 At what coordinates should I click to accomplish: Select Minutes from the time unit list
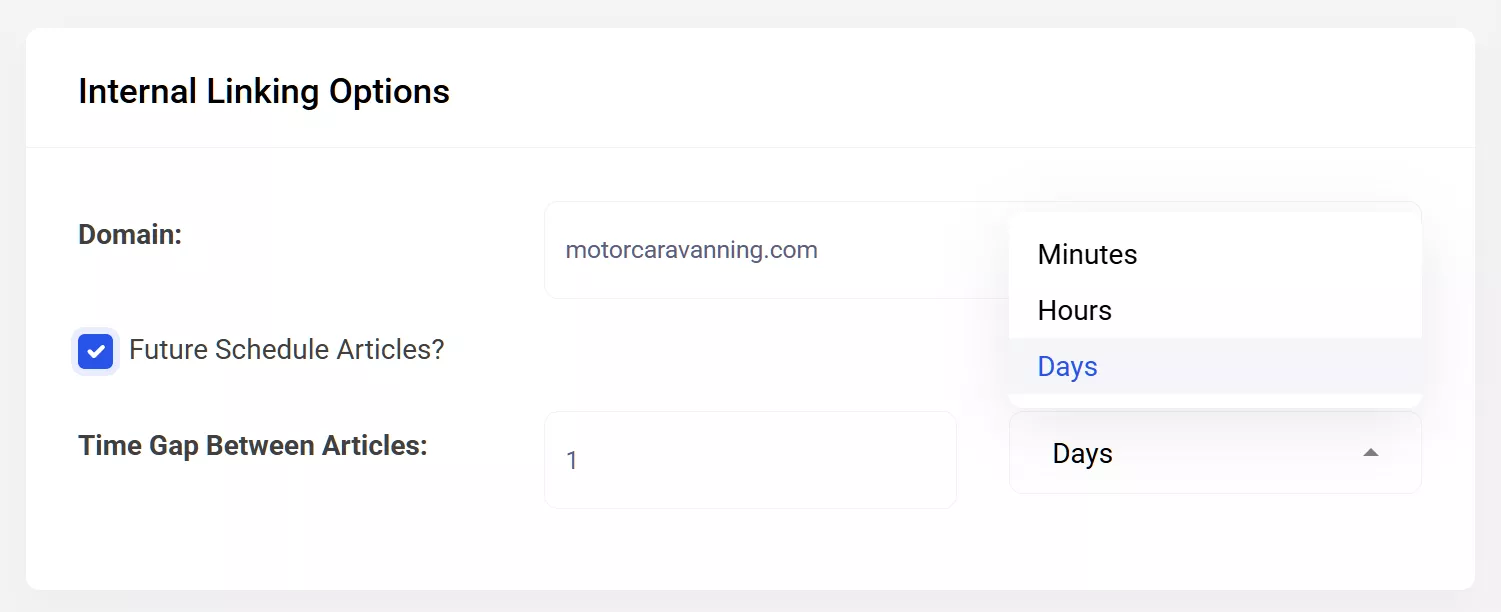pos(1087,255)
